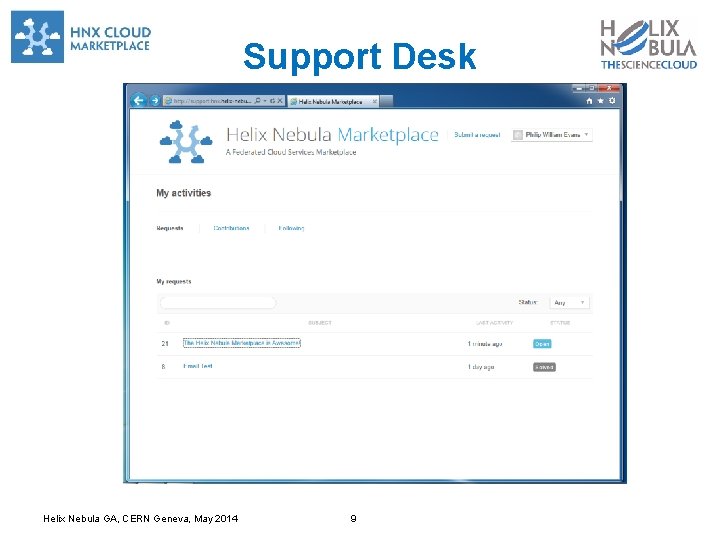
Task: Click the Helix Nebula Marketplace cloud logo
Action: tap(186, 142)
